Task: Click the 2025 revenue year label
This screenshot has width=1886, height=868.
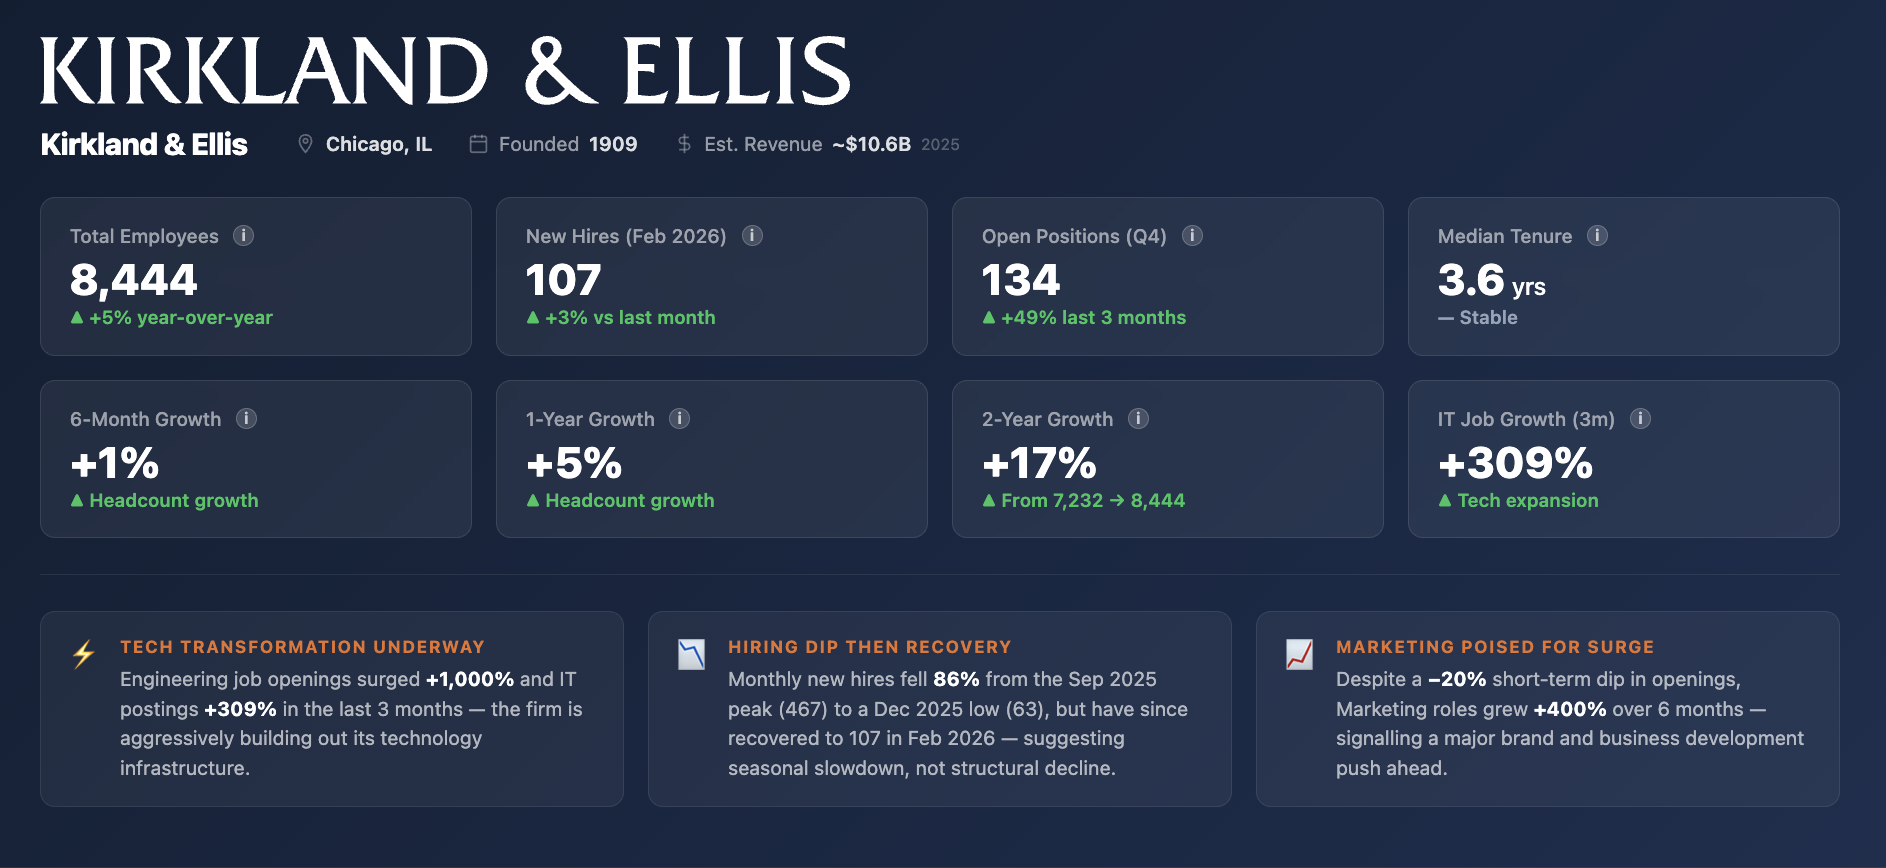Action: (941, 144)
